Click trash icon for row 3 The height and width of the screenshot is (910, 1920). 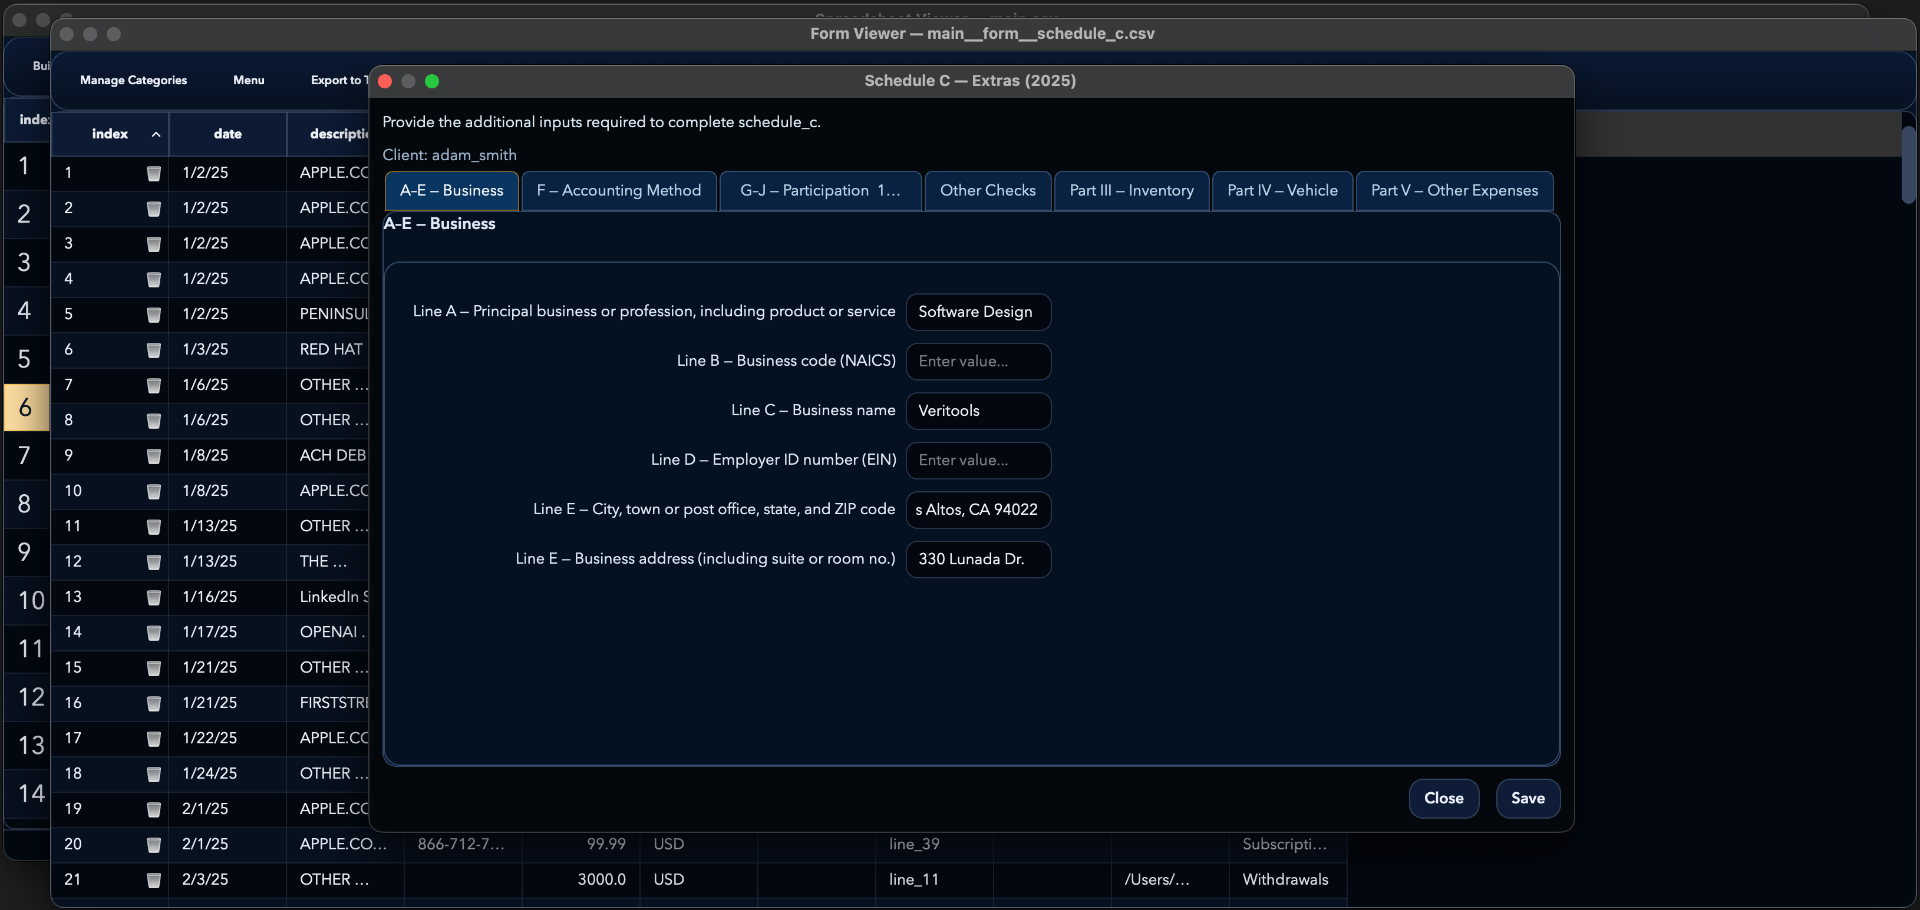154,244
